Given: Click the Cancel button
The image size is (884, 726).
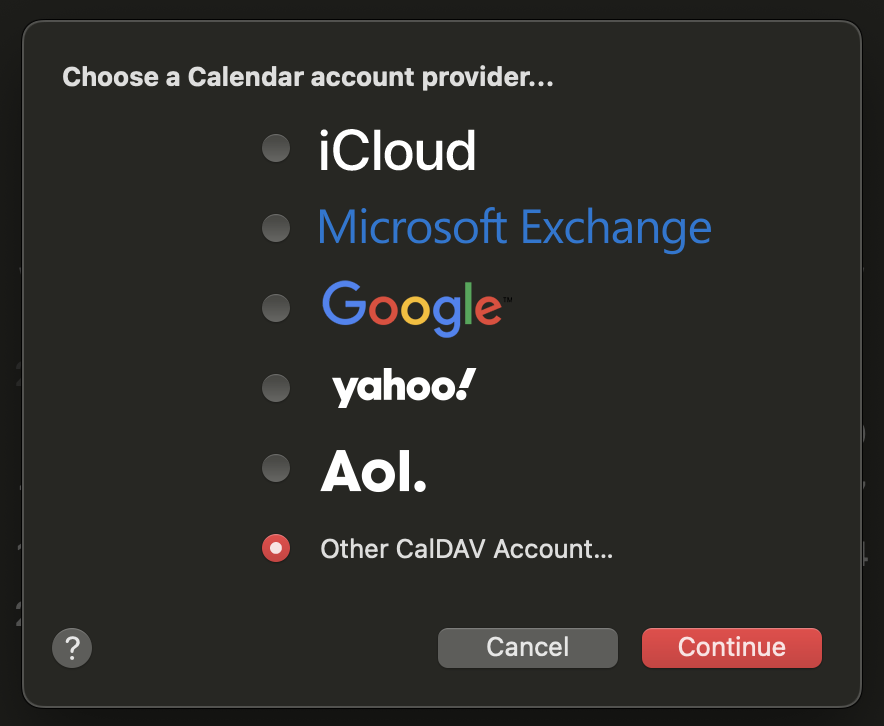Looking at the screenshot, I should coord(528,648).
